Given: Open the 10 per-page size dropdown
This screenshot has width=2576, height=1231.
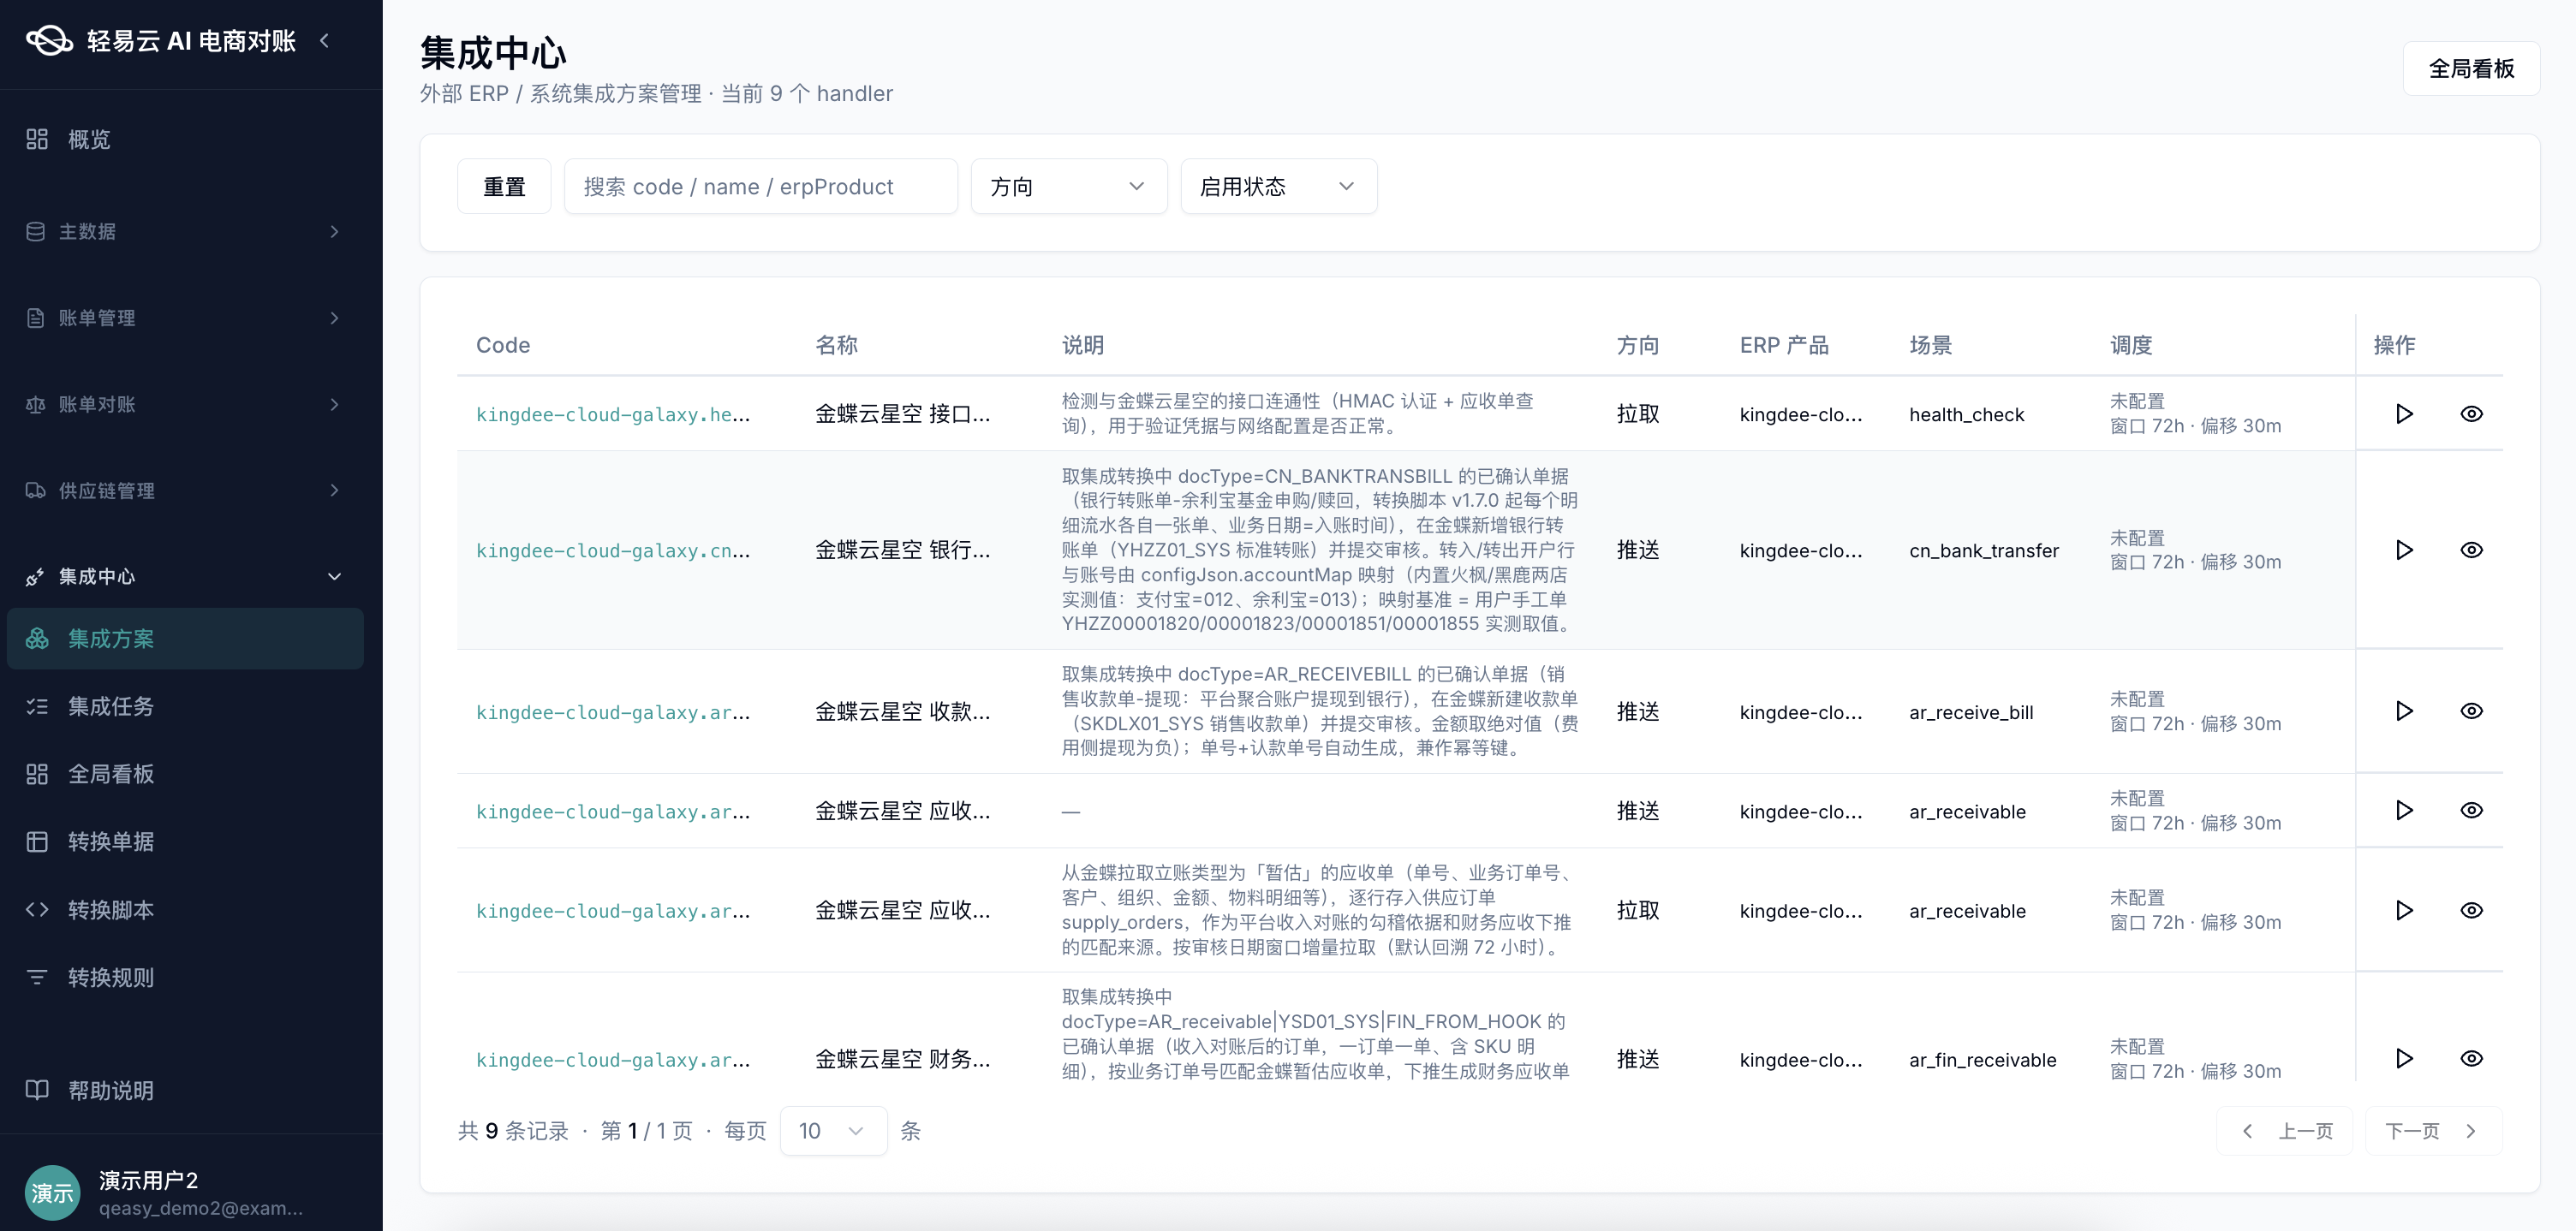Looking at the screenshot, I should pyautogui.click(x=832, y=1130).
